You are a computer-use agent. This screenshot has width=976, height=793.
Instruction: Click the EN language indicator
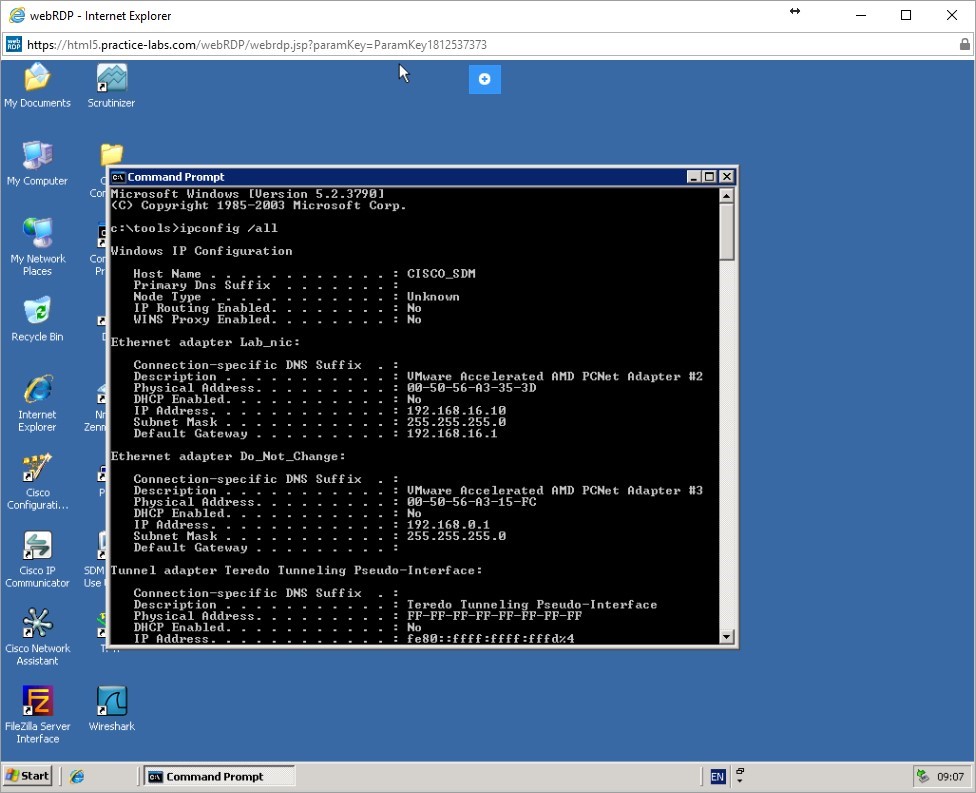tap(718, 776)
